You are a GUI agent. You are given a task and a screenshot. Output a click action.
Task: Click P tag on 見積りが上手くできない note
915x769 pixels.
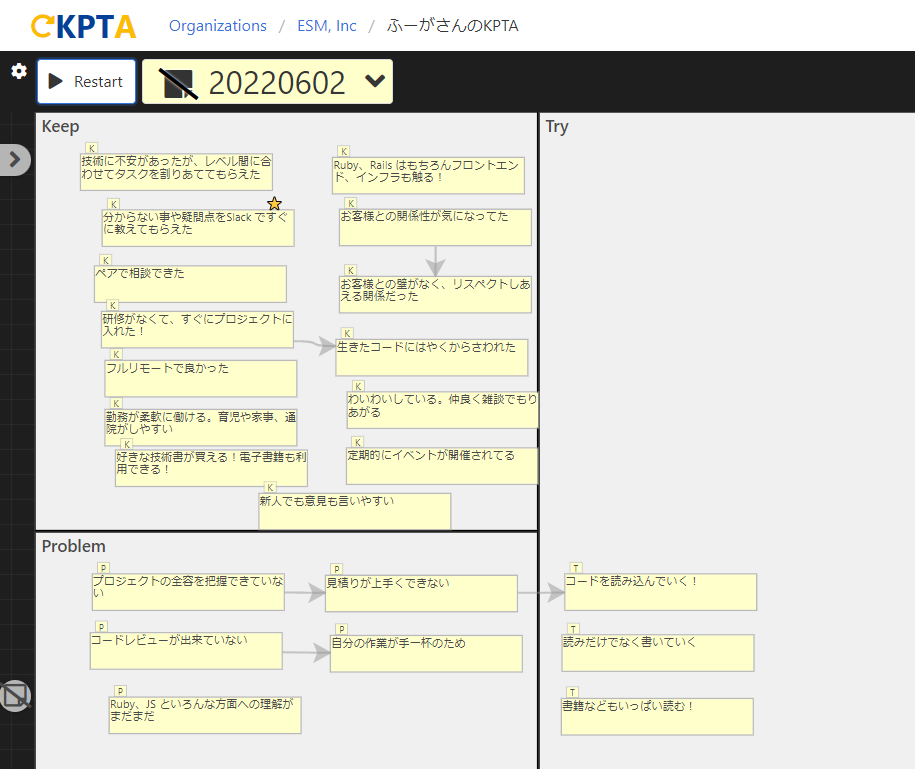337,569
